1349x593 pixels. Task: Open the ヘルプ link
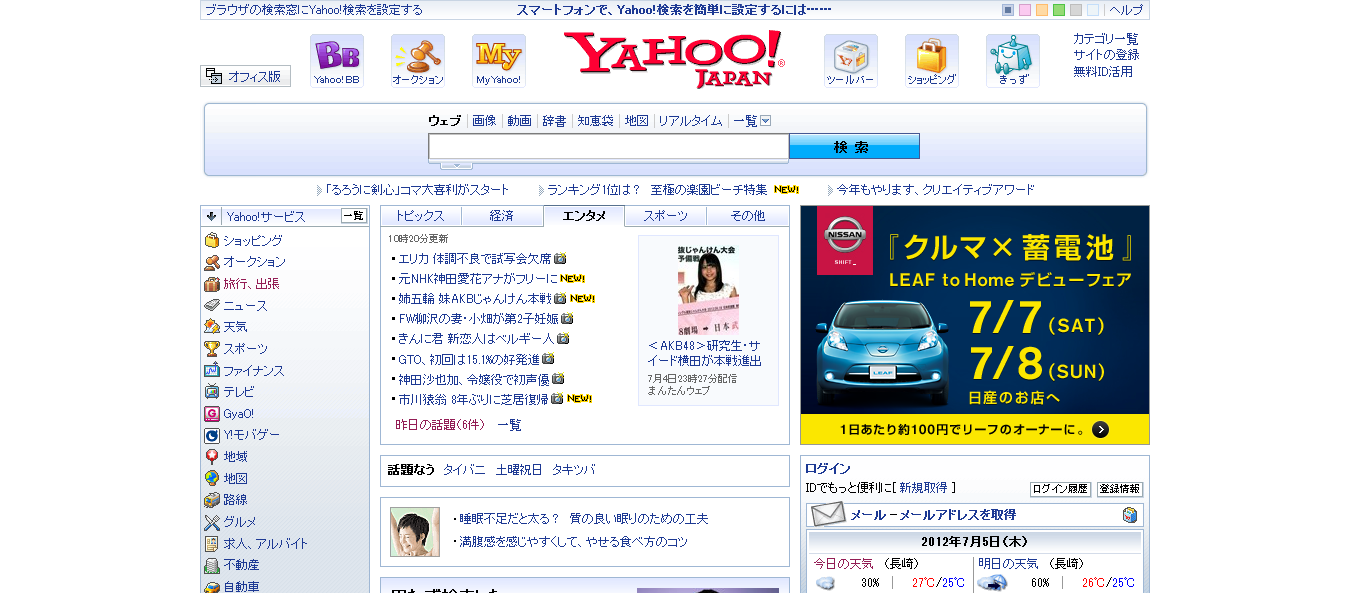pos(1126,10)
